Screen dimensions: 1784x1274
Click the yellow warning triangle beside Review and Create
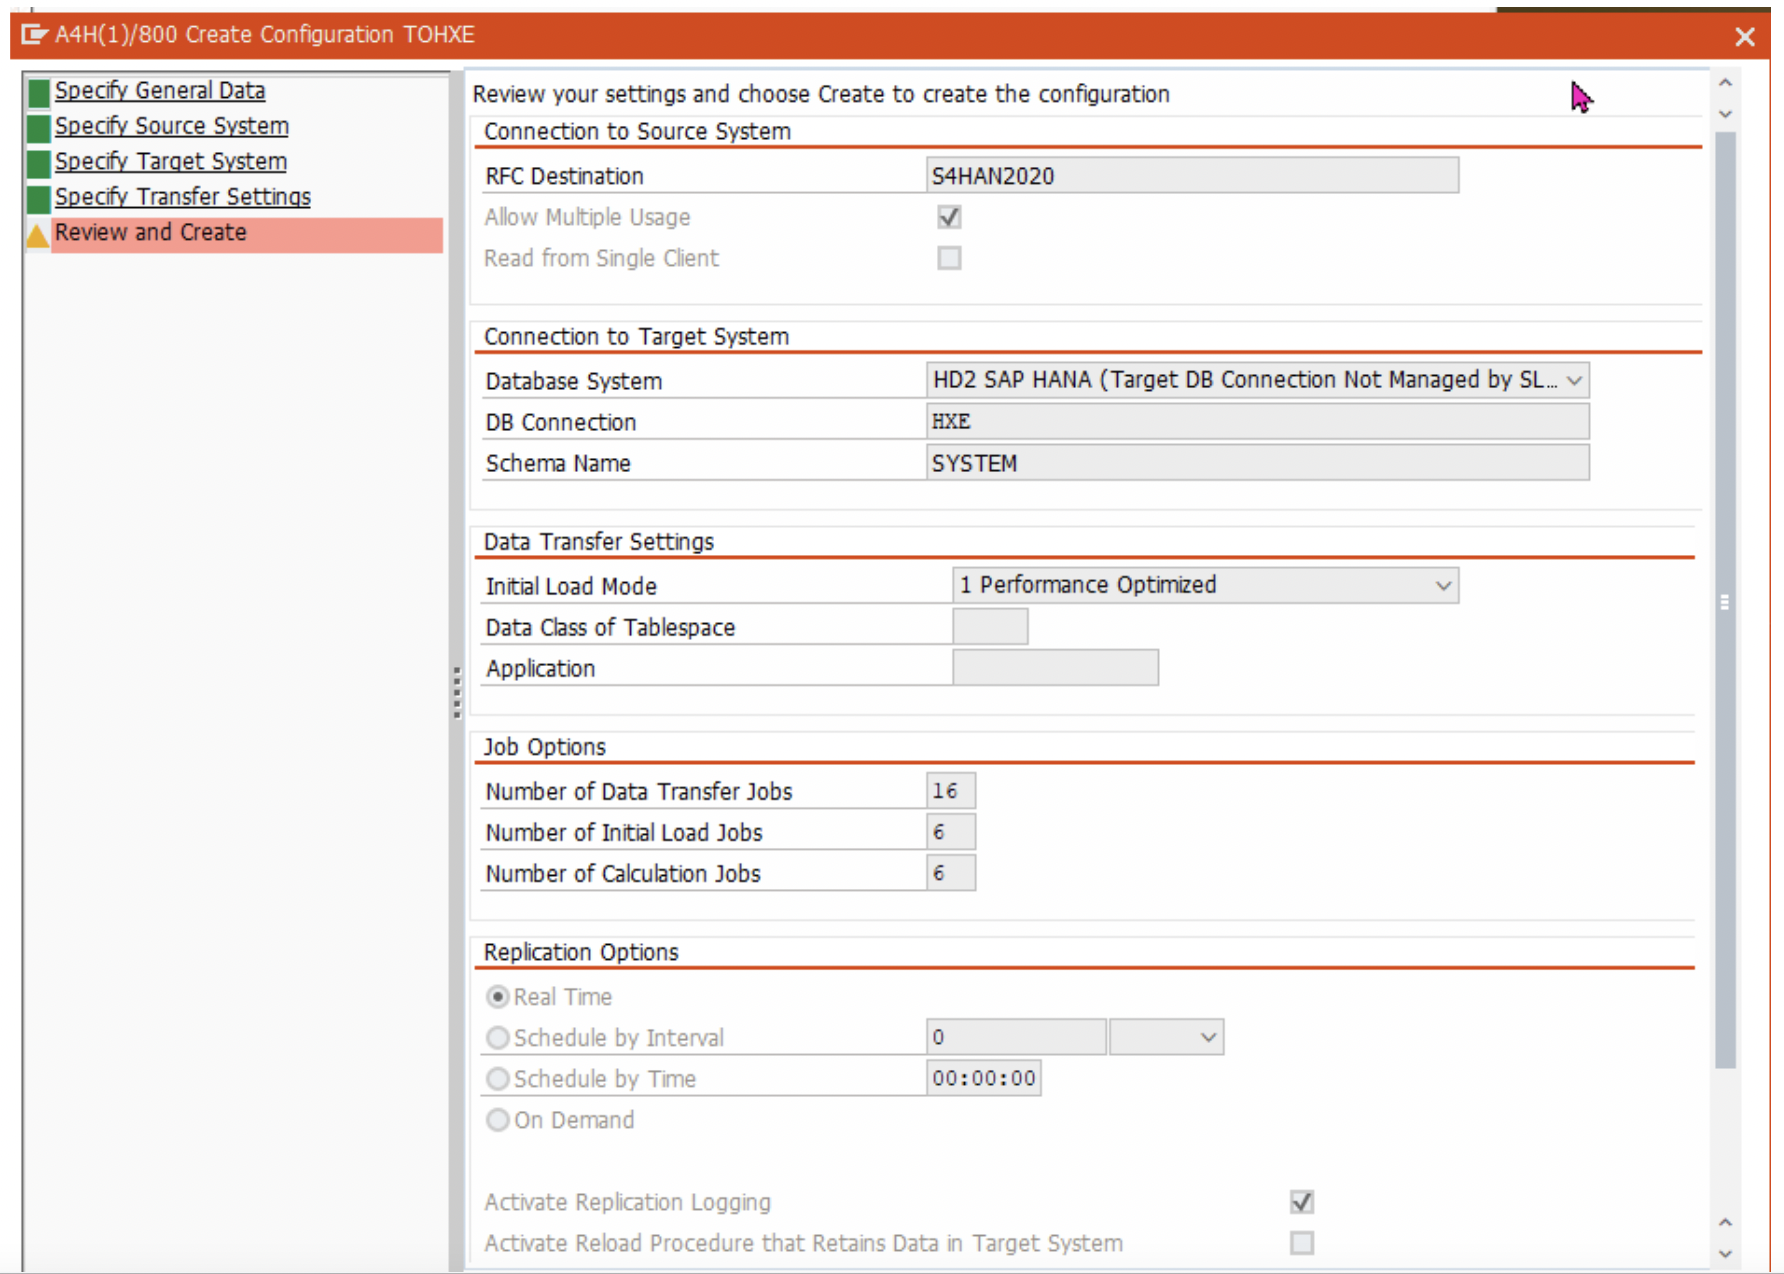(x=38, y=235)
